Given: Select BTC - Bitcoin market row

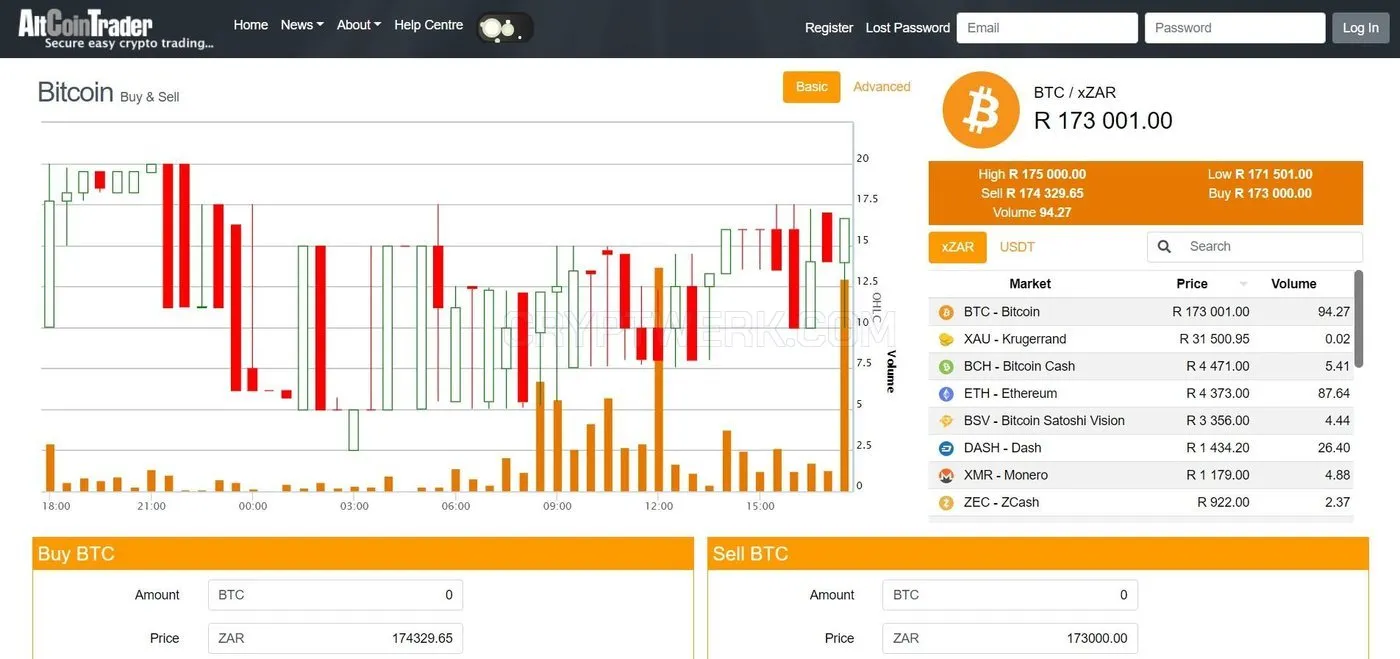Looking at the screenshot, I should coord(1140,312).
